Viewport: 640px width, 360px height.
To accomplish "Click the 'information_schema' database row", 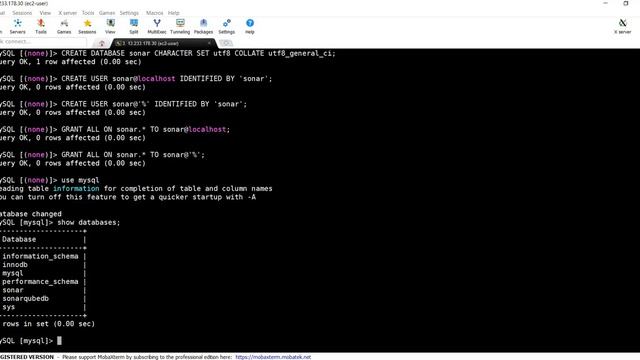I will (40, 256).
